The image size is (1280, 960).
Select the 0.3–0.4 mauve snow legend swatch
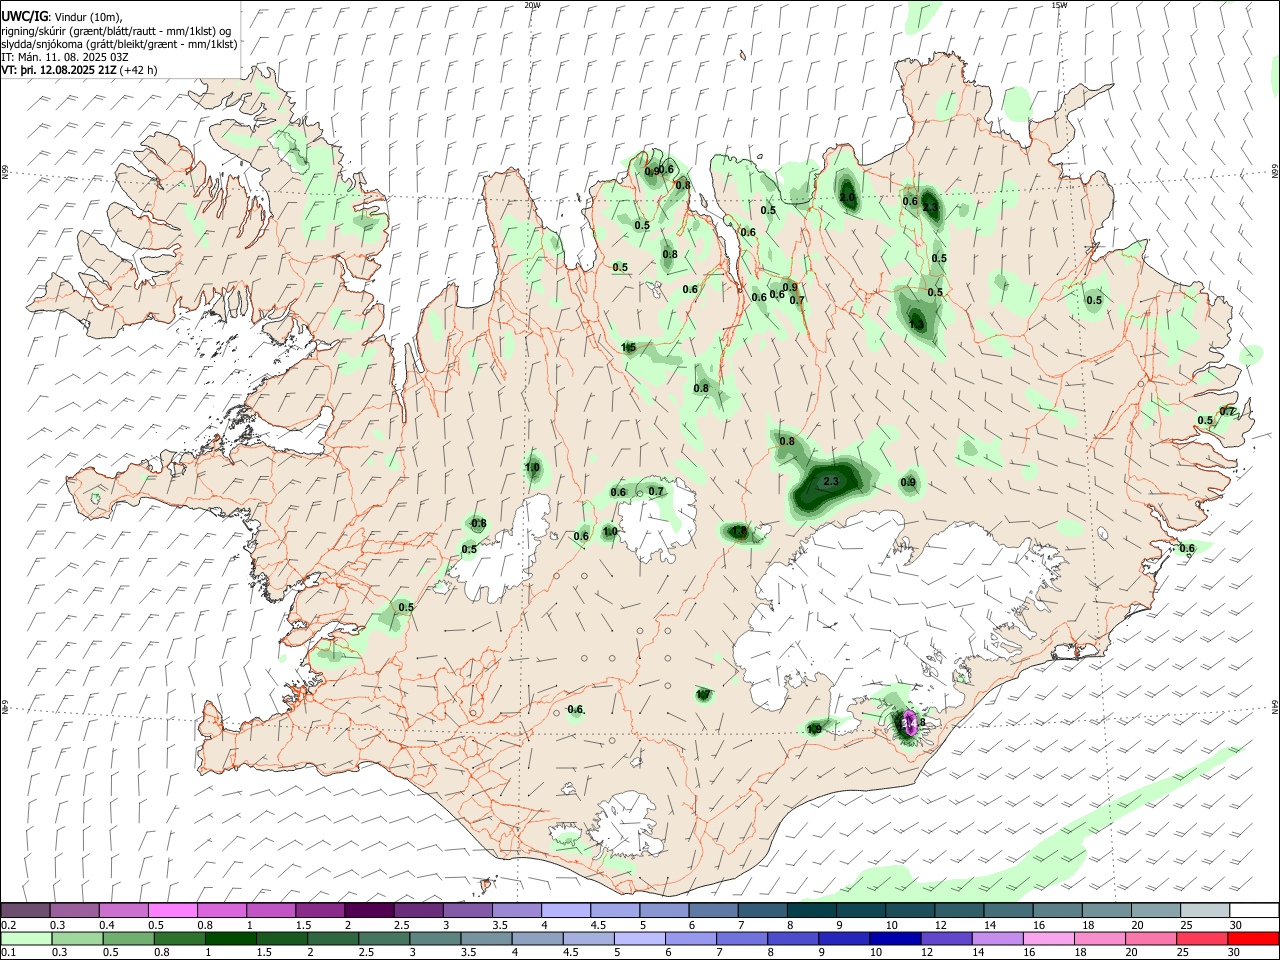(75, 910)
